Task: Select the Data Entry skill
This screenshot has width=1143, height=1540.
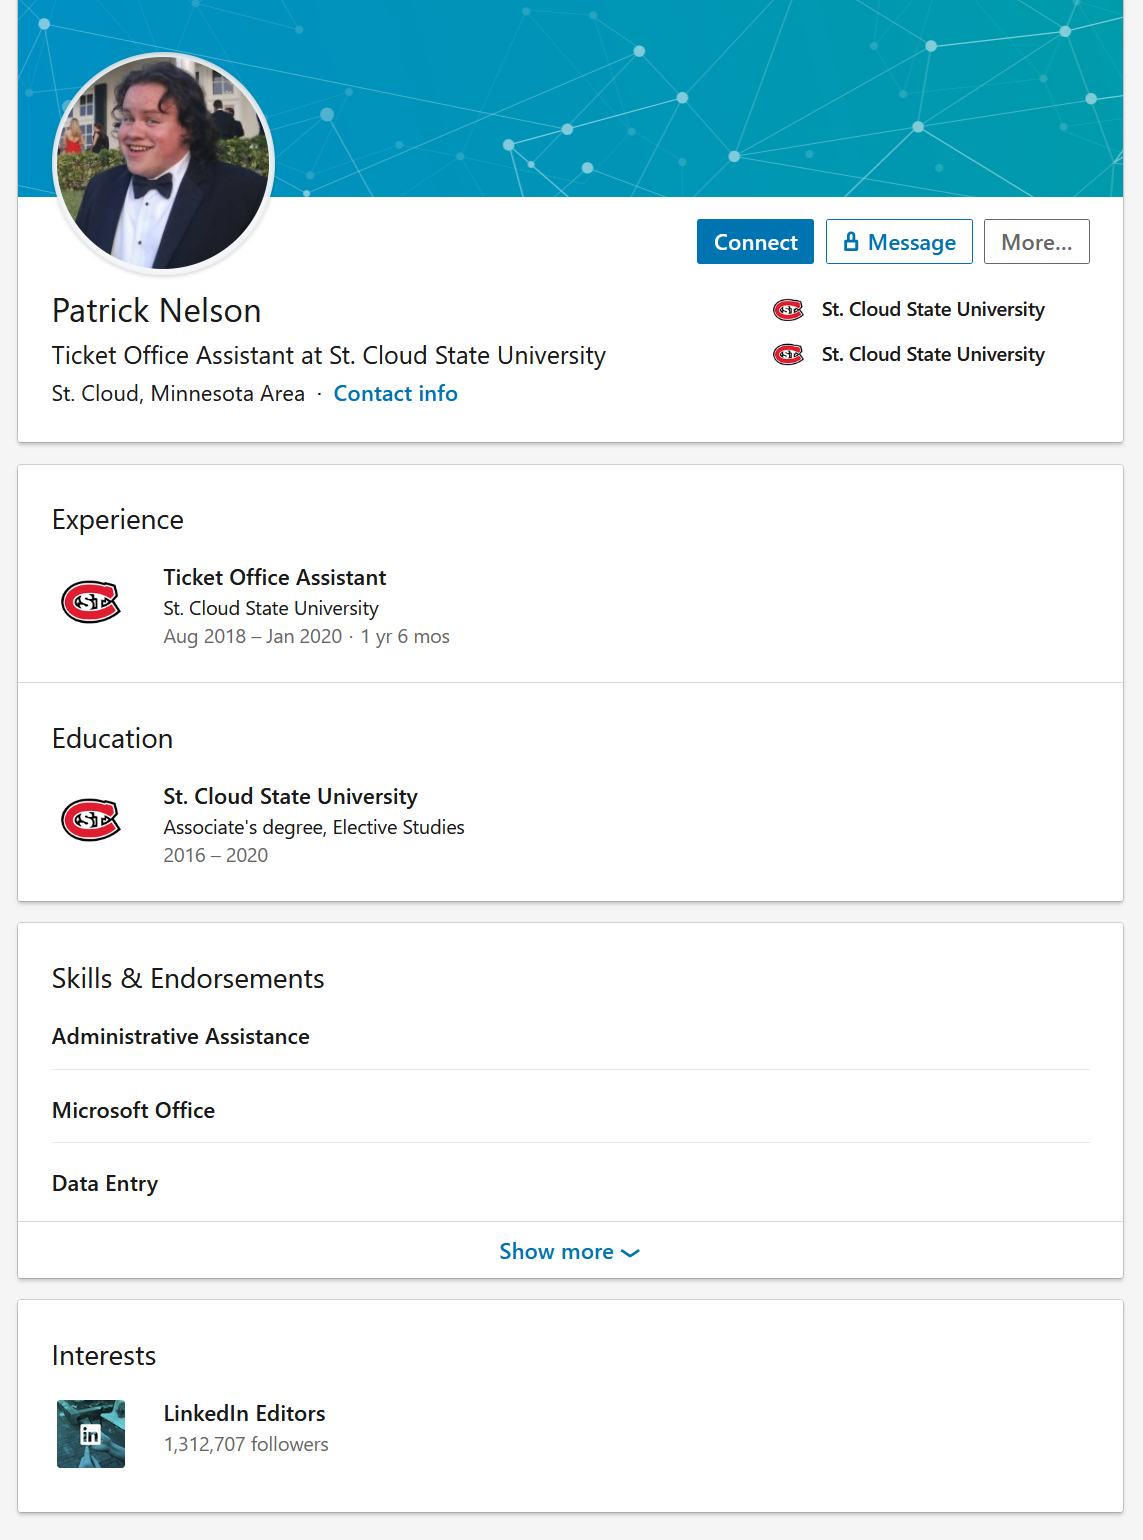Action: 105,1184
